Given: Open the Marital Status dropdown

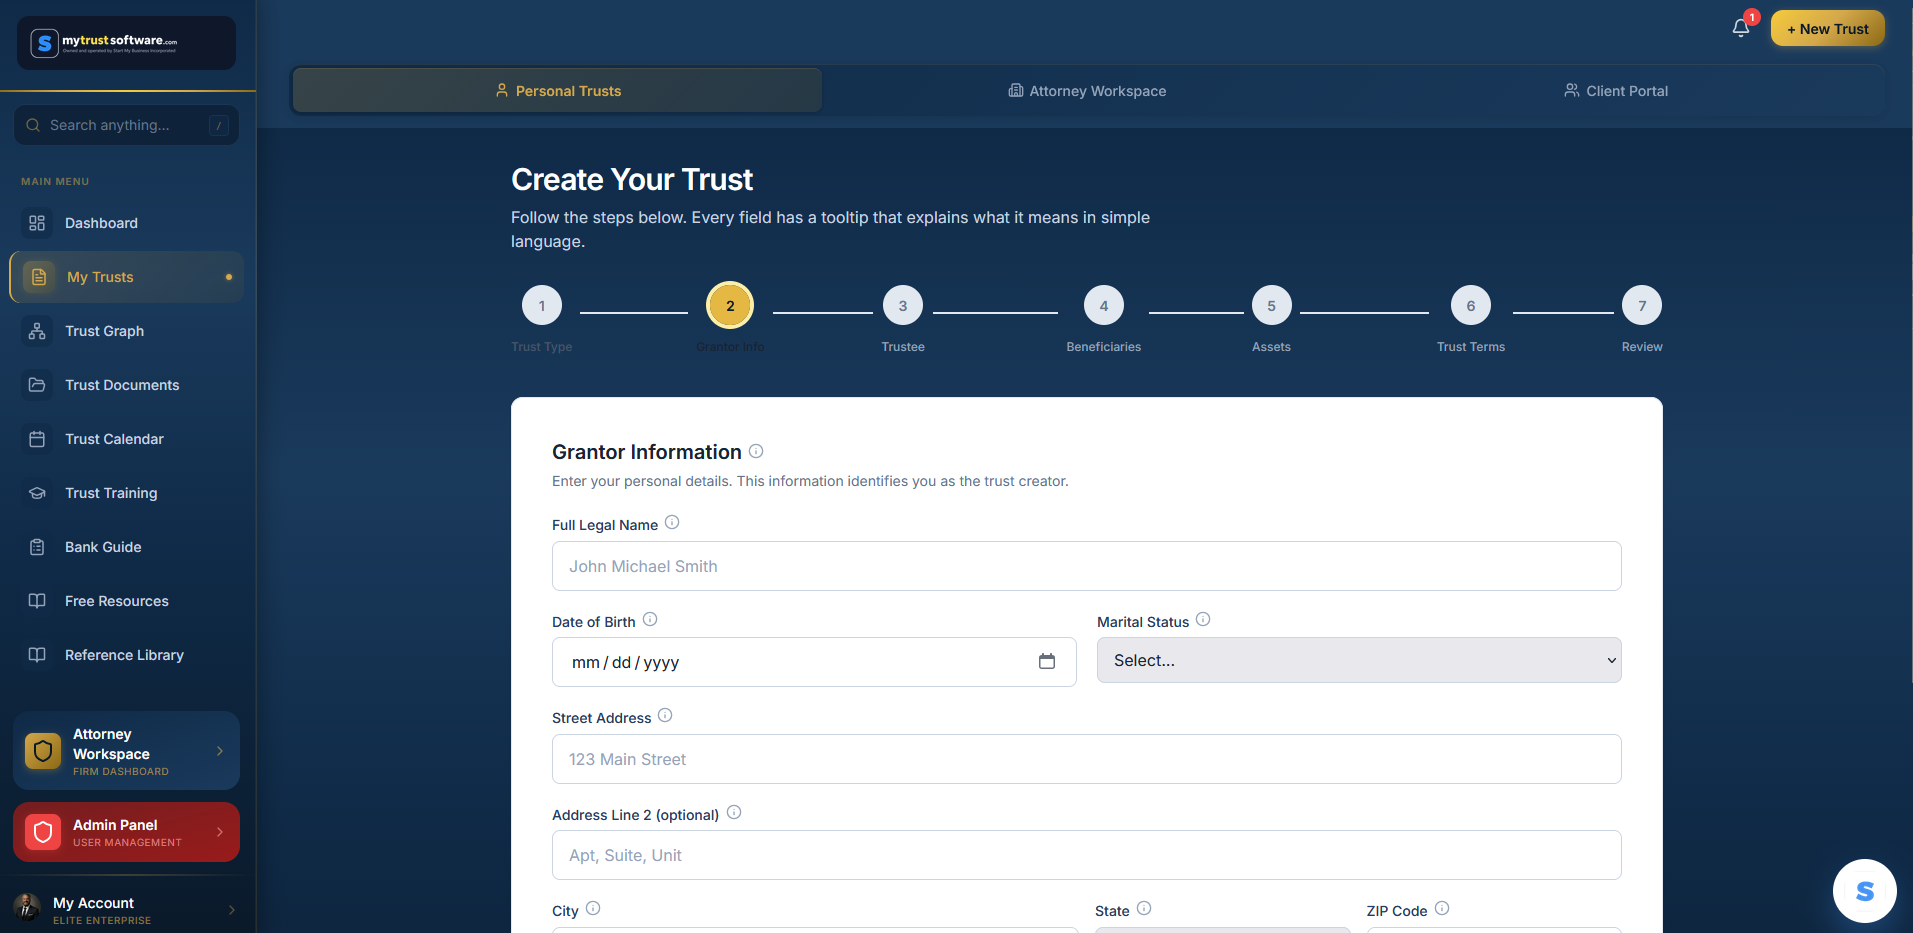Looking at the screenshot, I should point(1359,660).
